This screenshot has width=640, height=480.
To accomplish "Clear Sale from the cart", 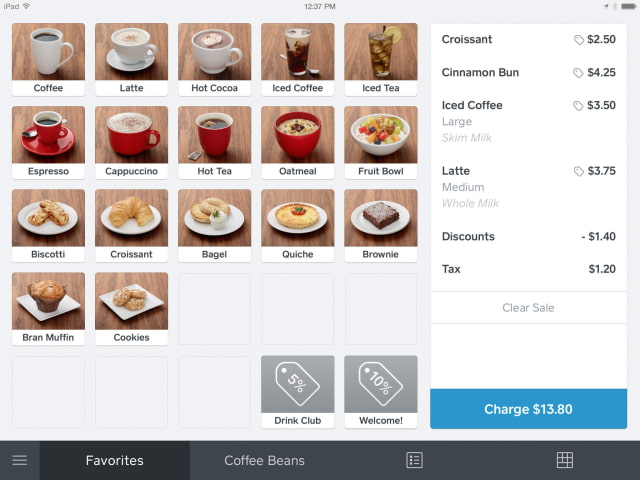I will pos(529,308).
